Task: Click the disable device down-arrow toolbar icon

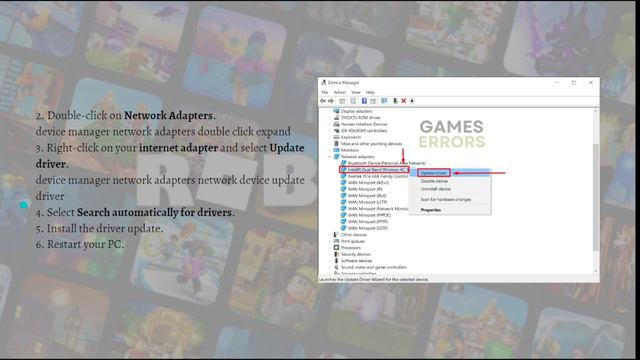Action: pos(412,101)
